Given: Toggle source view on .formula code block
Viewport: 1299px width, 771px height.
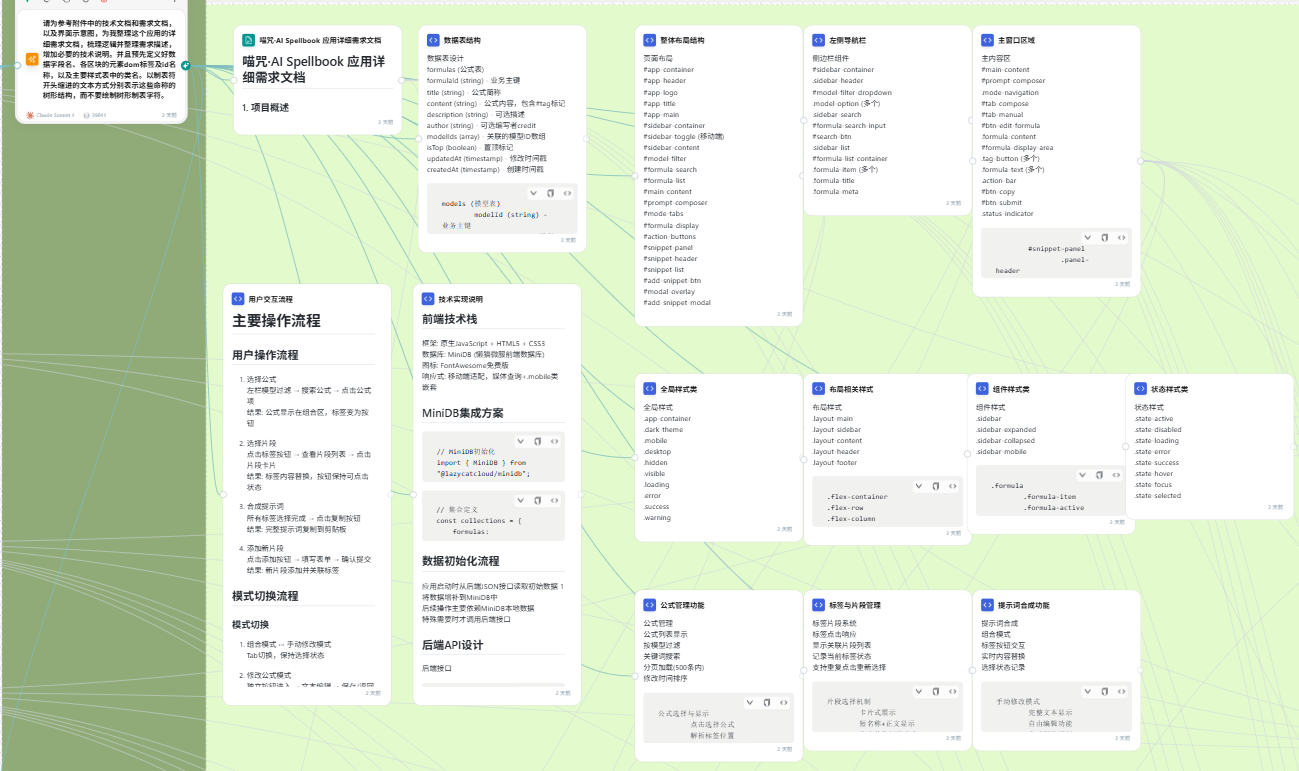Looking at the screenshot, I should coord(1116,475).
